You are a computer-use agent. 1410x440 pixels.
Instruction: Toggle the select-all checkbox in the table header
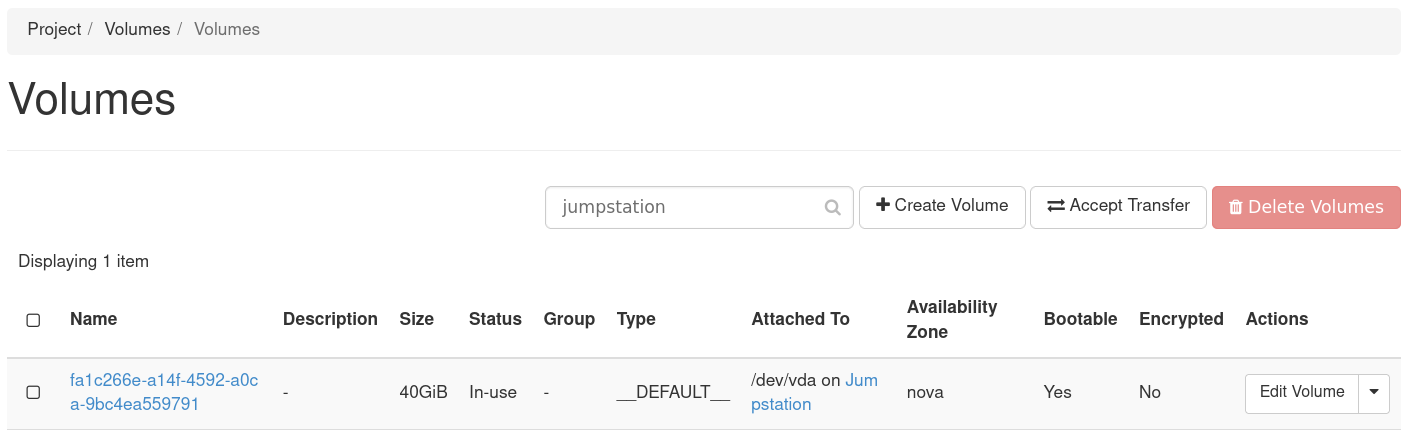[x=33, y=320]
